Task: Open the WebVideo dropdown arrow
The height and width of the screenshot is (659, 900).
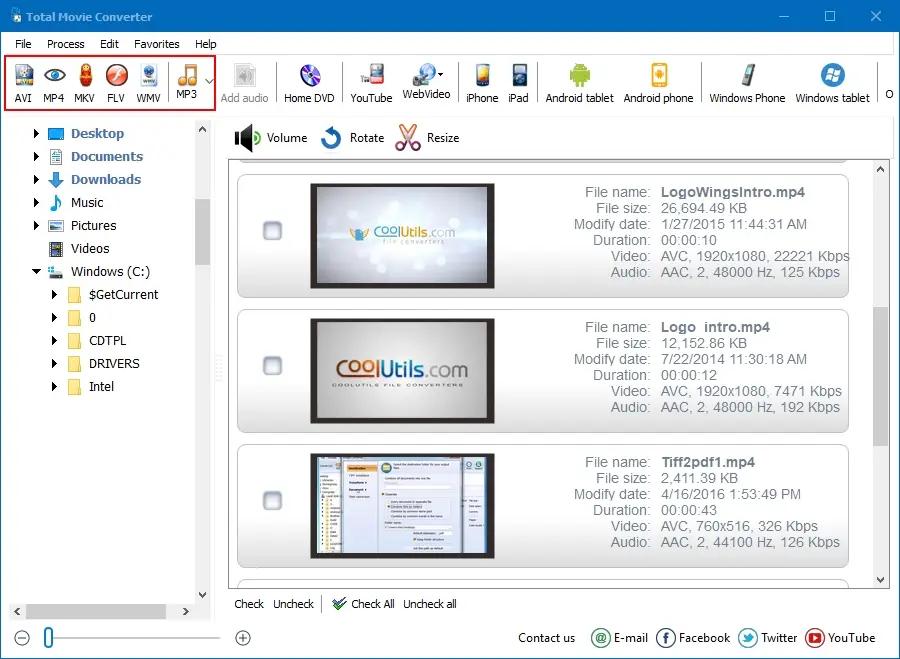Action: point(440,75)
